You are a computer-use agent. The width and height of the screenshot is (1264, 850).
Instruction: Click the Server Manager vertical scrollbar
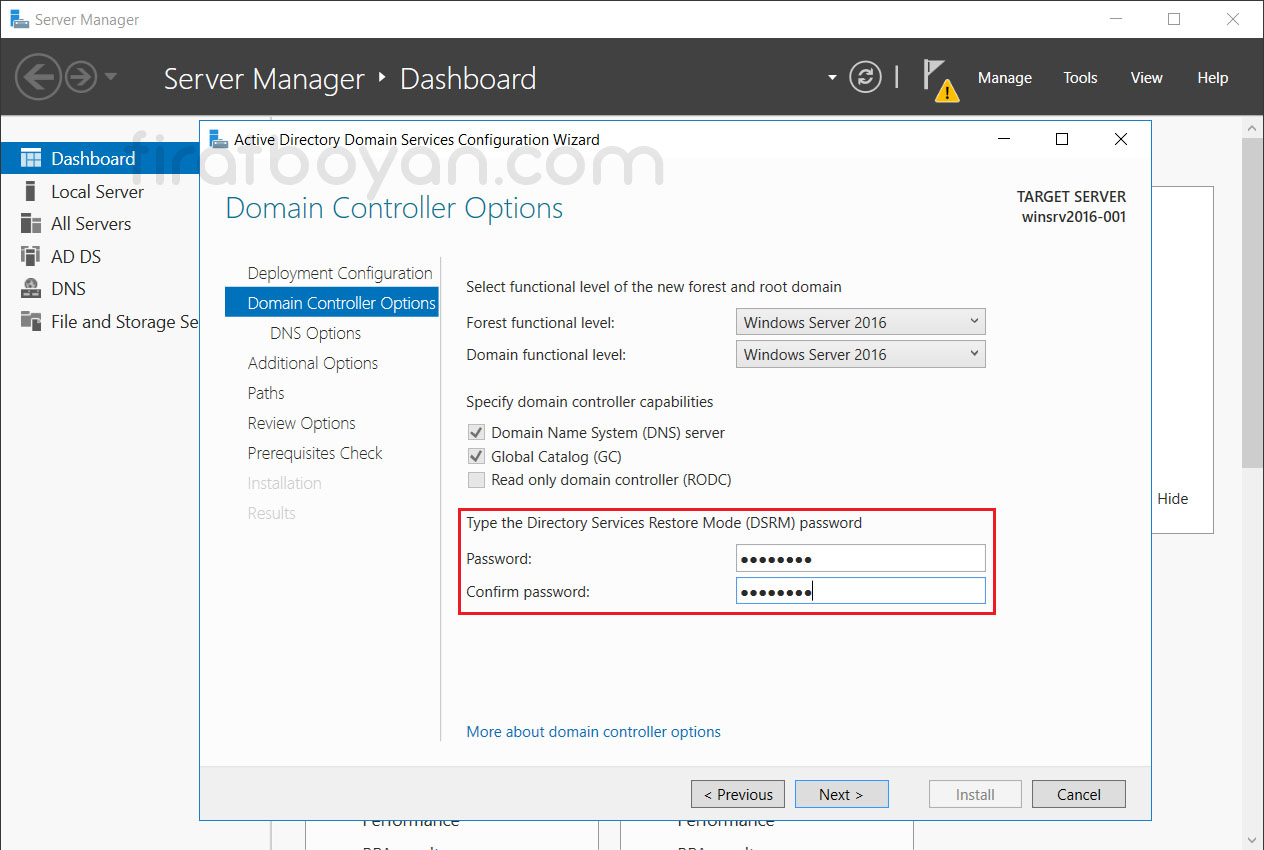(x=1253, y=302)
